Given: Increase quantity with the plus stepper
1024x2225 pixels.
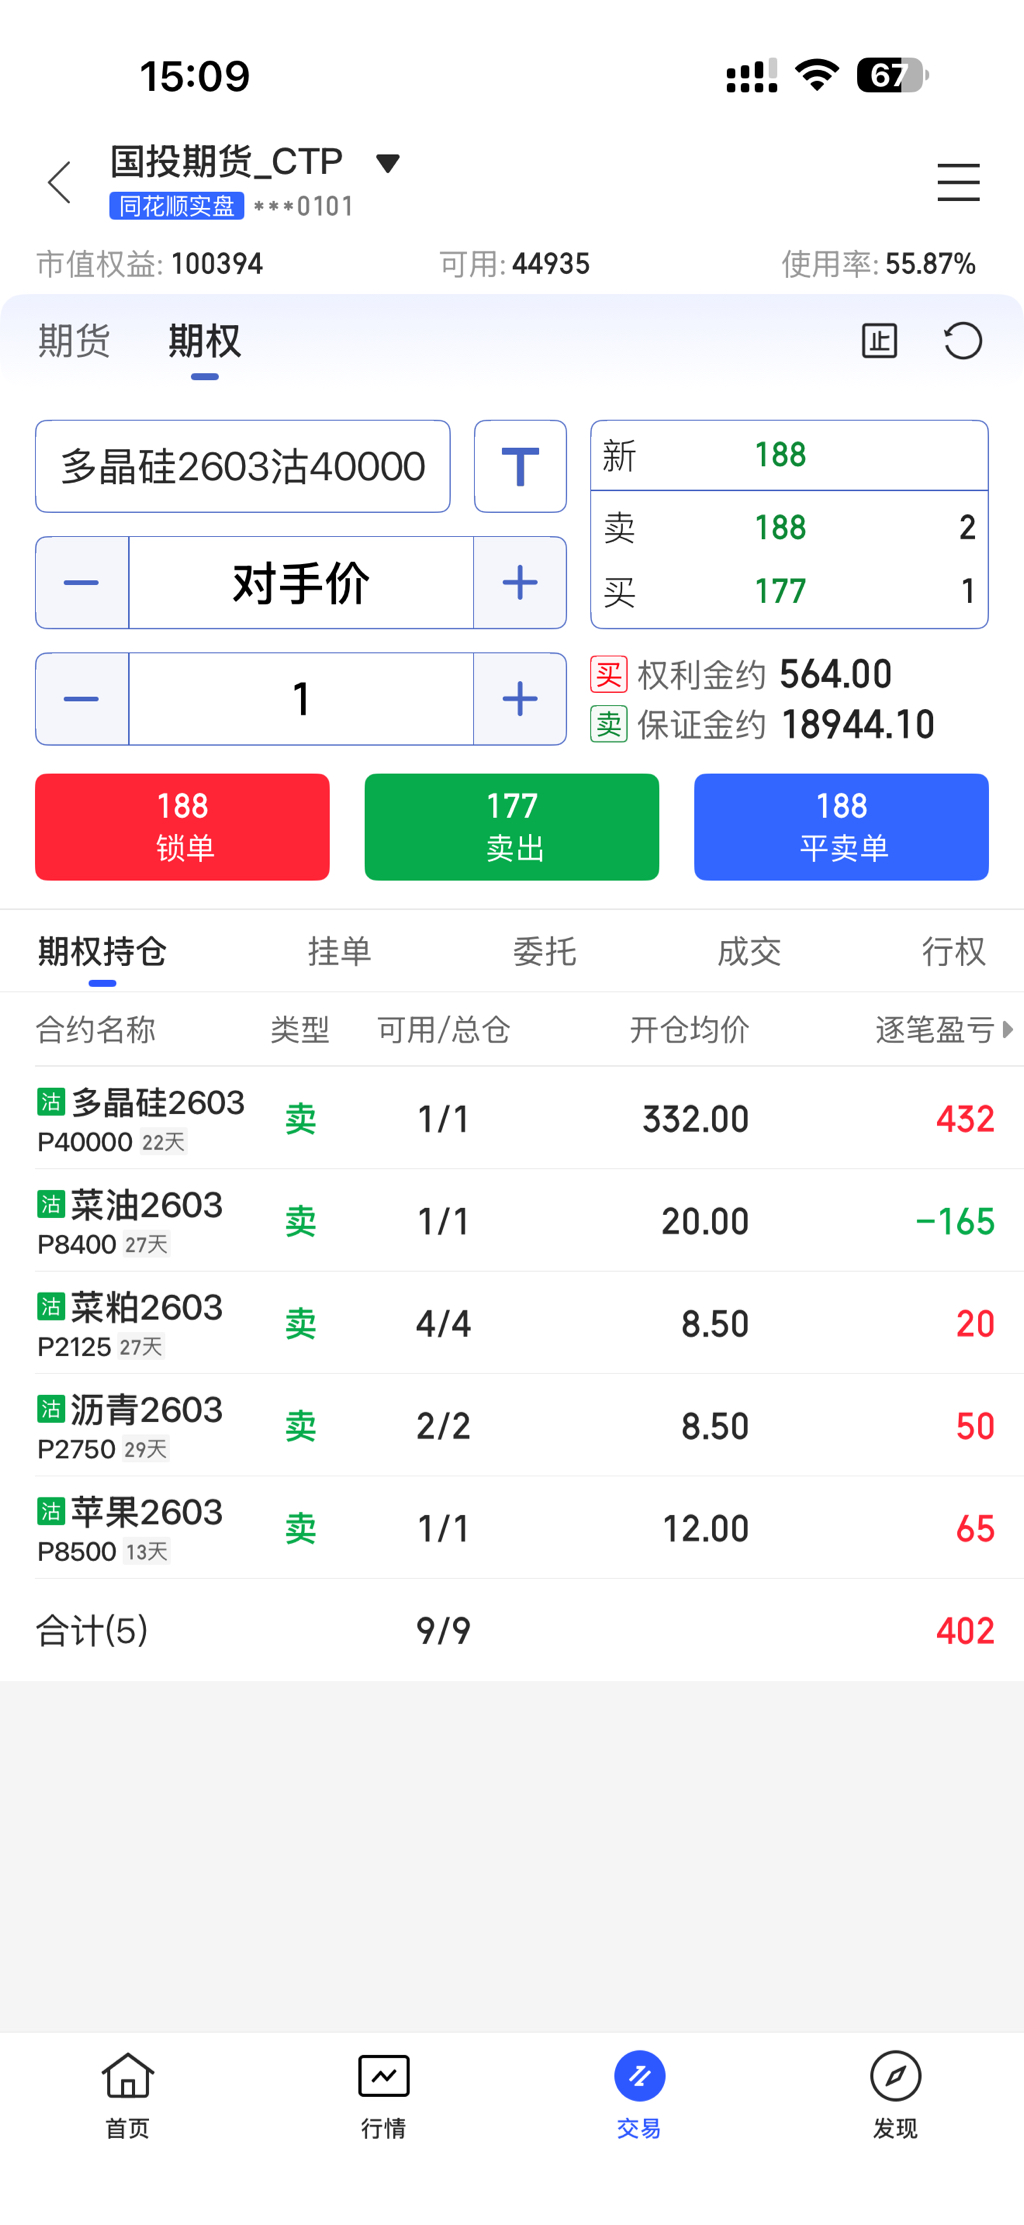Looking at the screenshot, I should point(520,699).
